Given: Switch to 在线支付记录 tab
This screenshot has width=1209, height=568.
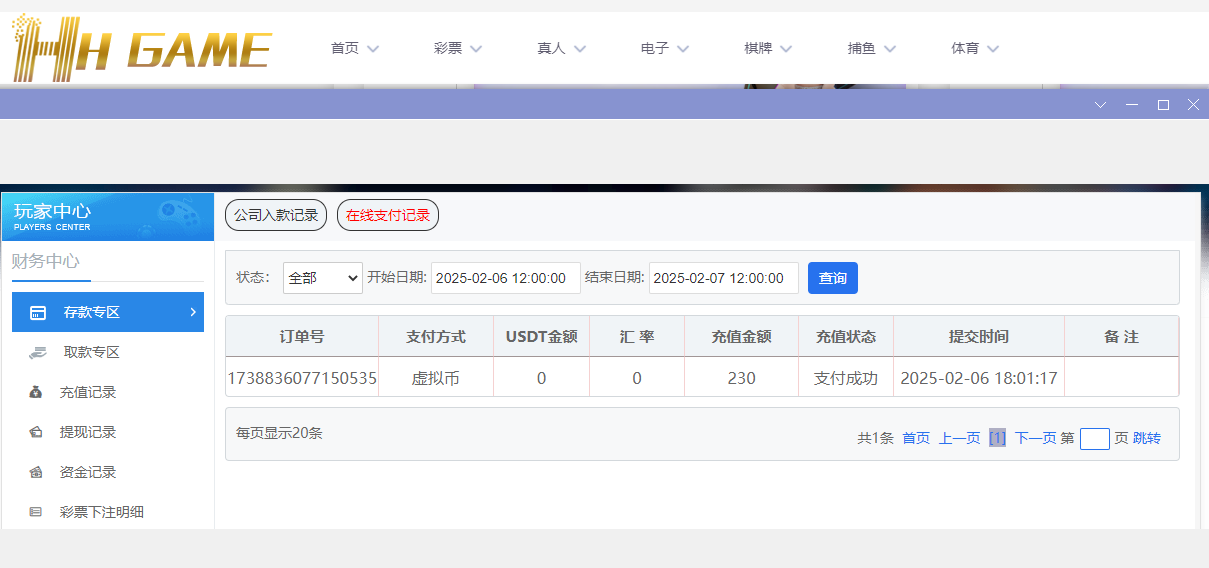Looking at the screenshot, I should tap(388, 215).
